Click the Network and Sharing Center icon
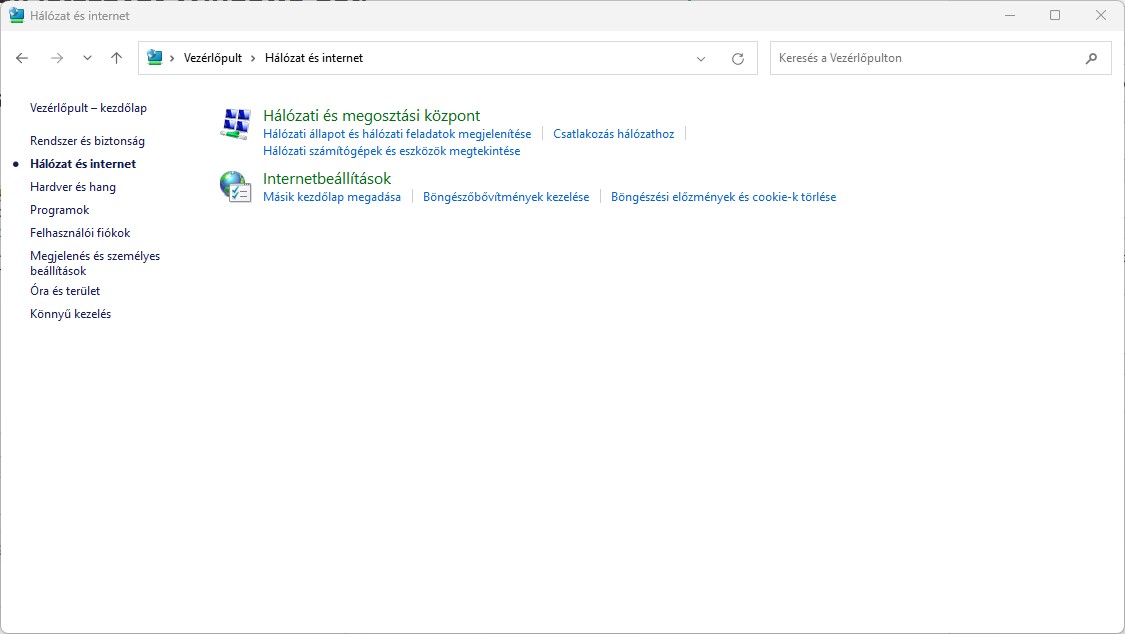The image size is (1125, 634). point(235,124)
